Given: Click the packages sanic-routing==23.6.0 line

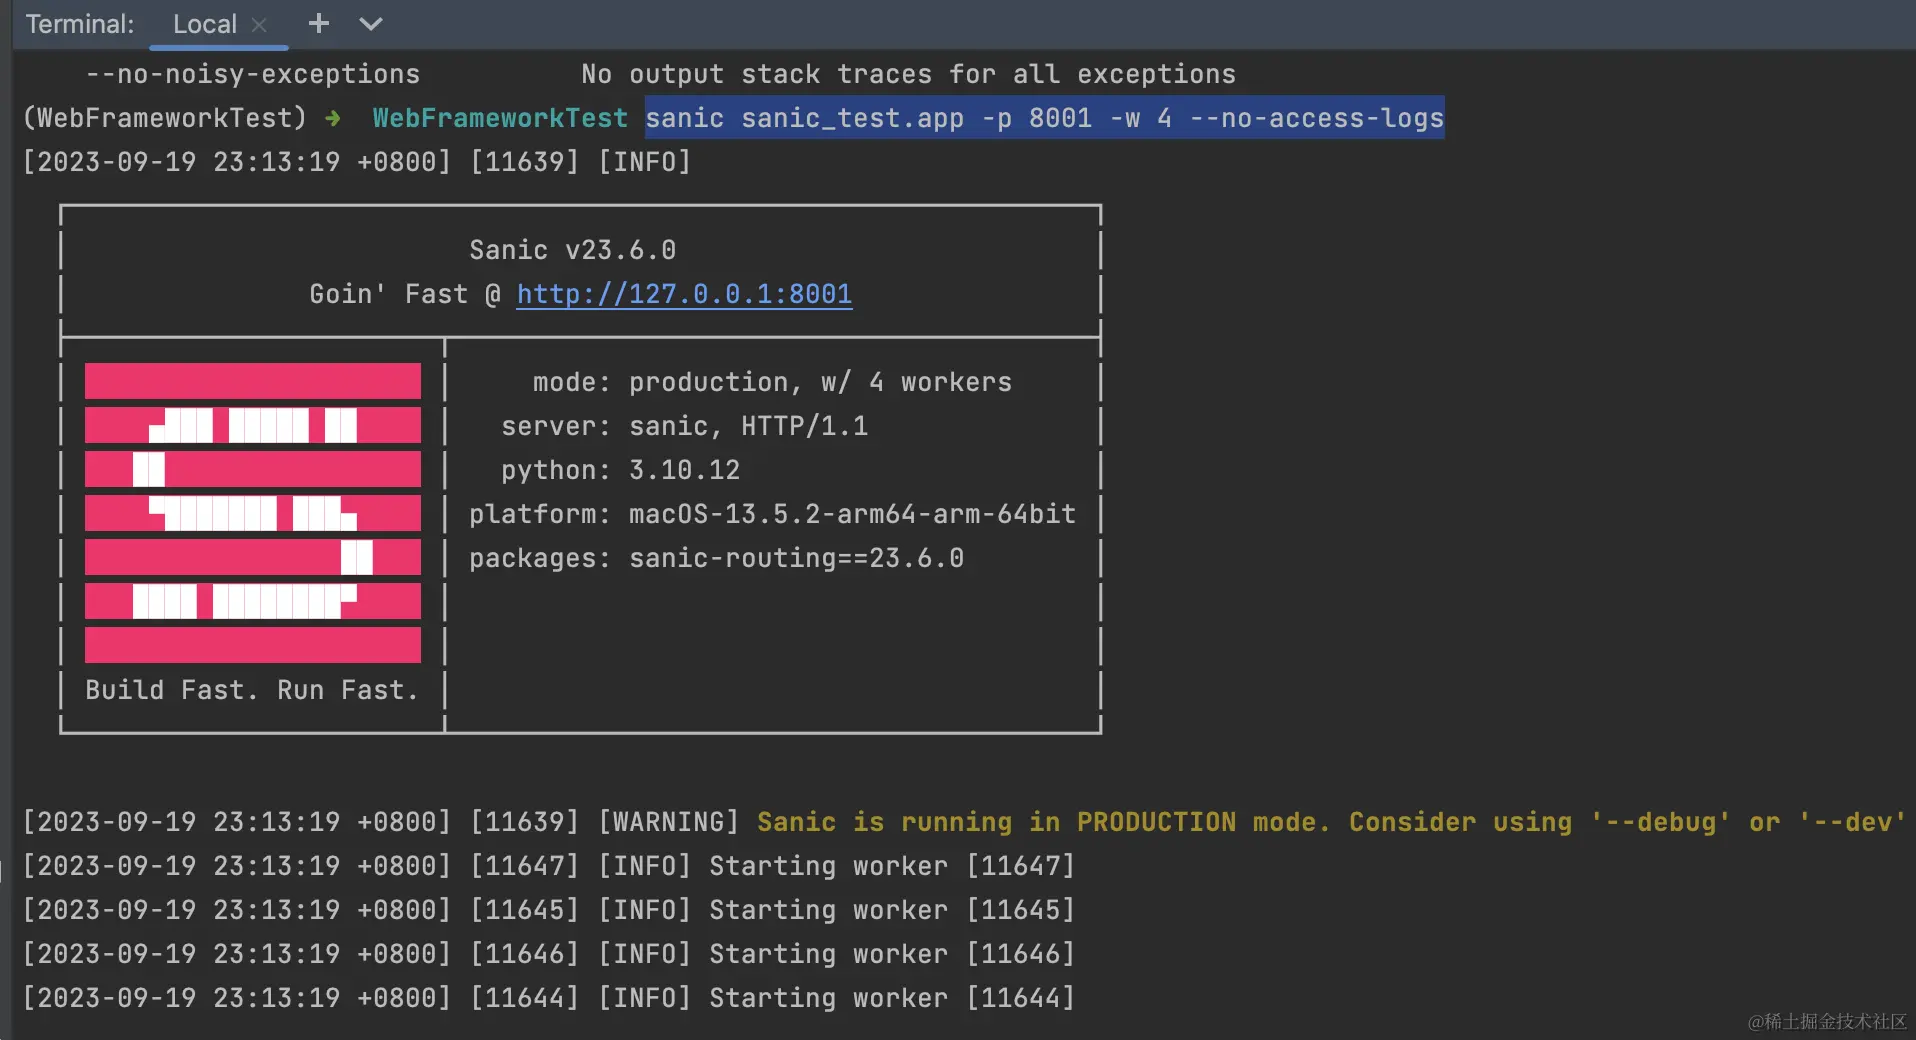Looking at the screenshot, I should tap(716, 558).
